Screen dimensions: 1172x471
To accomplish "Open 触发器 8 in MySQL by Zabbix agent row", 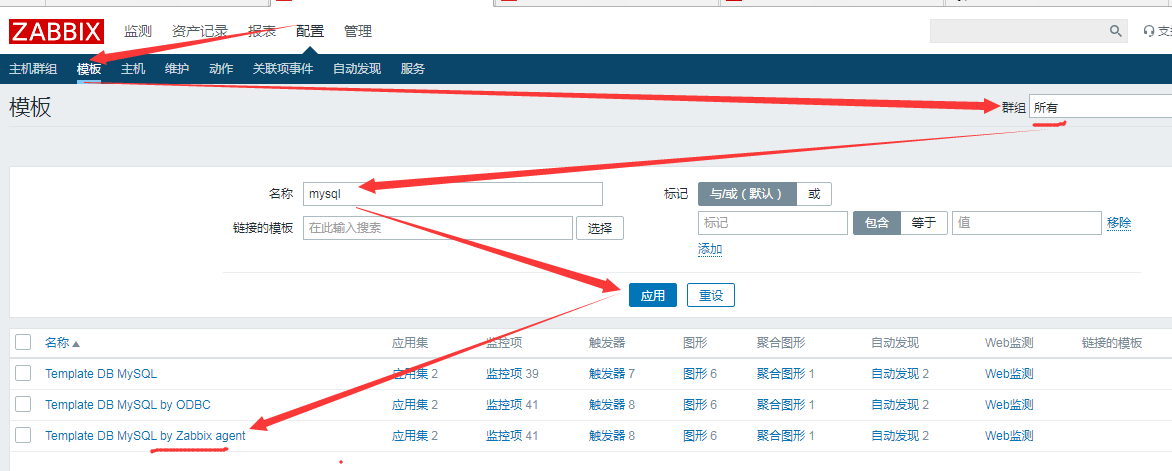I will 607,435.
